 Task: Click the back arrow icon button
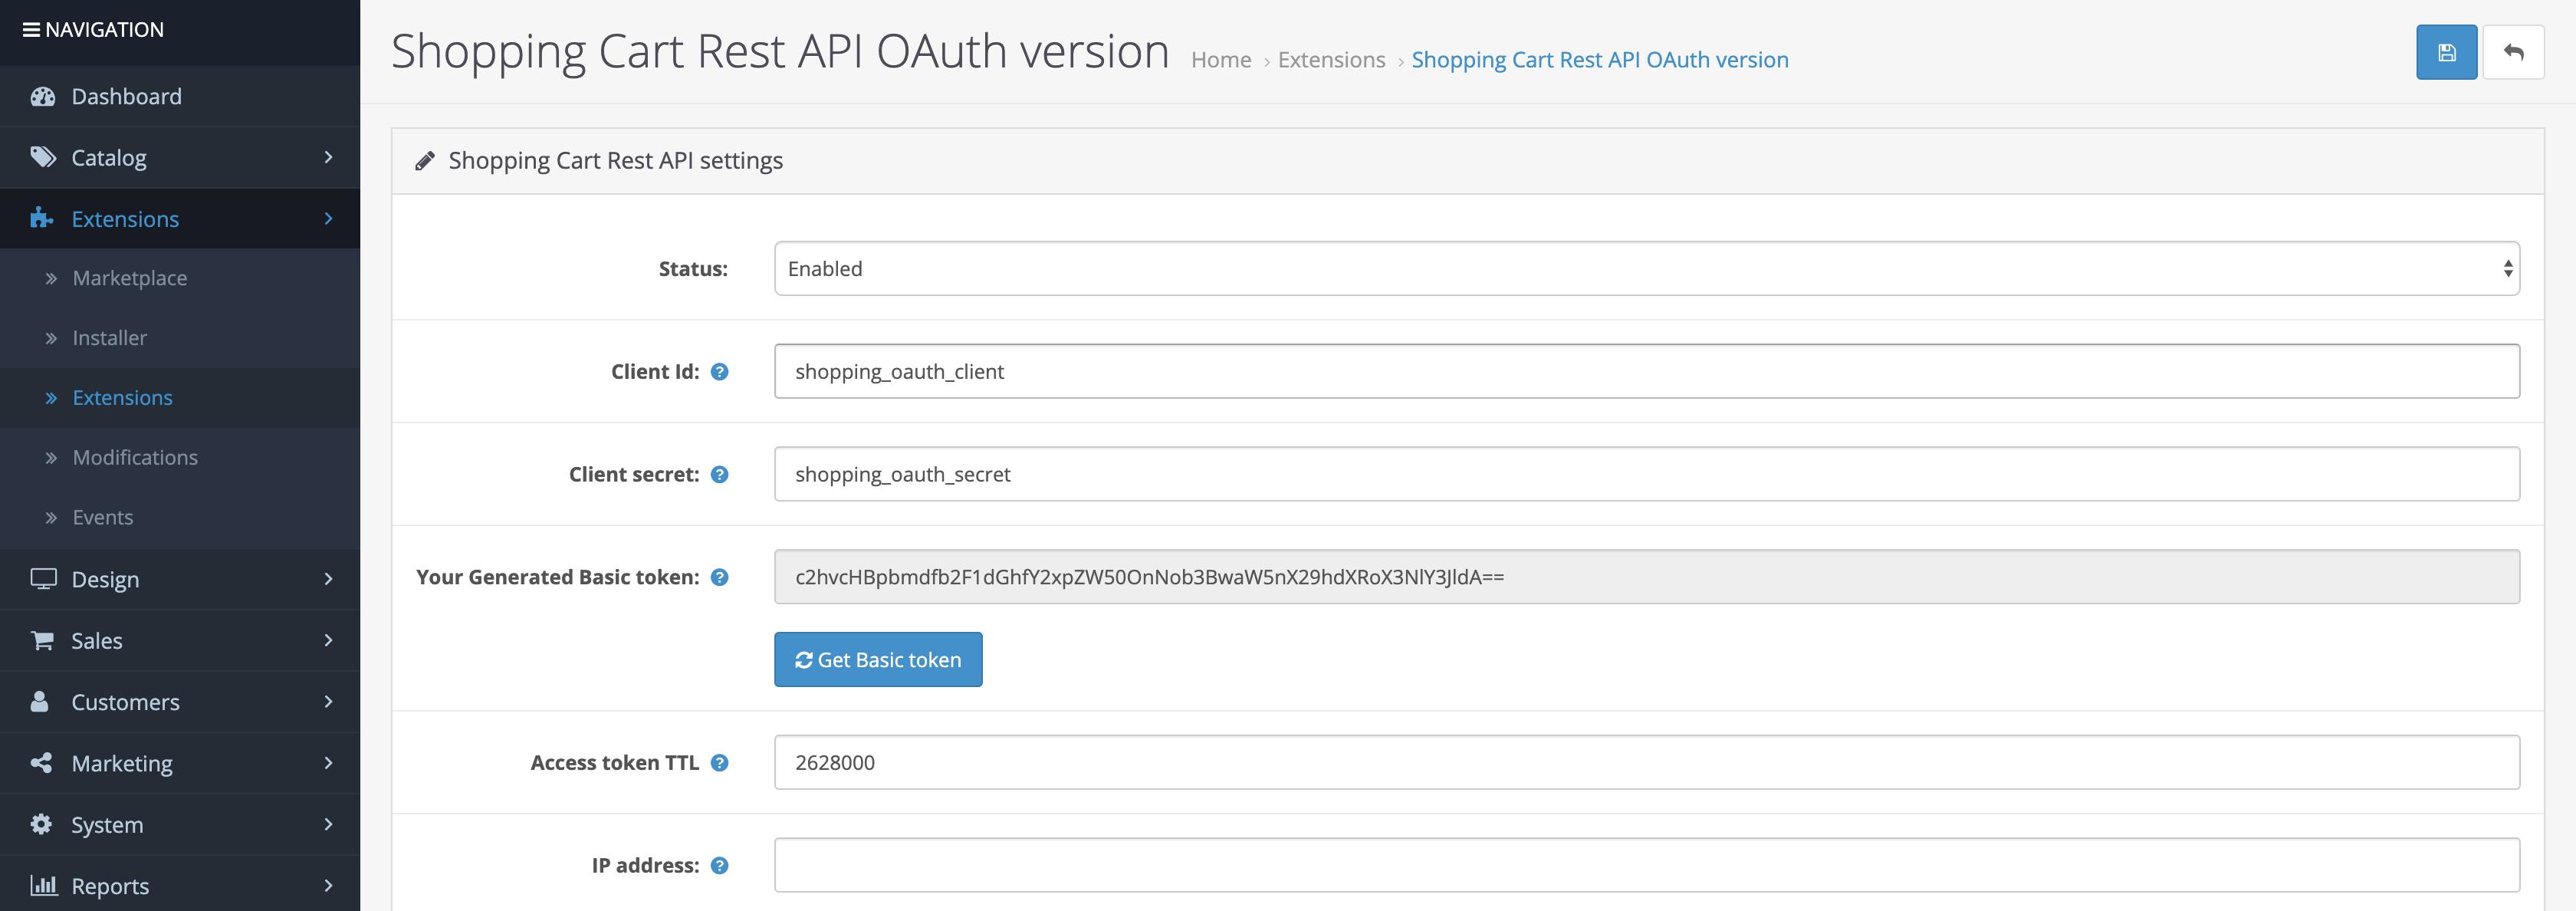click(2513, 52)
